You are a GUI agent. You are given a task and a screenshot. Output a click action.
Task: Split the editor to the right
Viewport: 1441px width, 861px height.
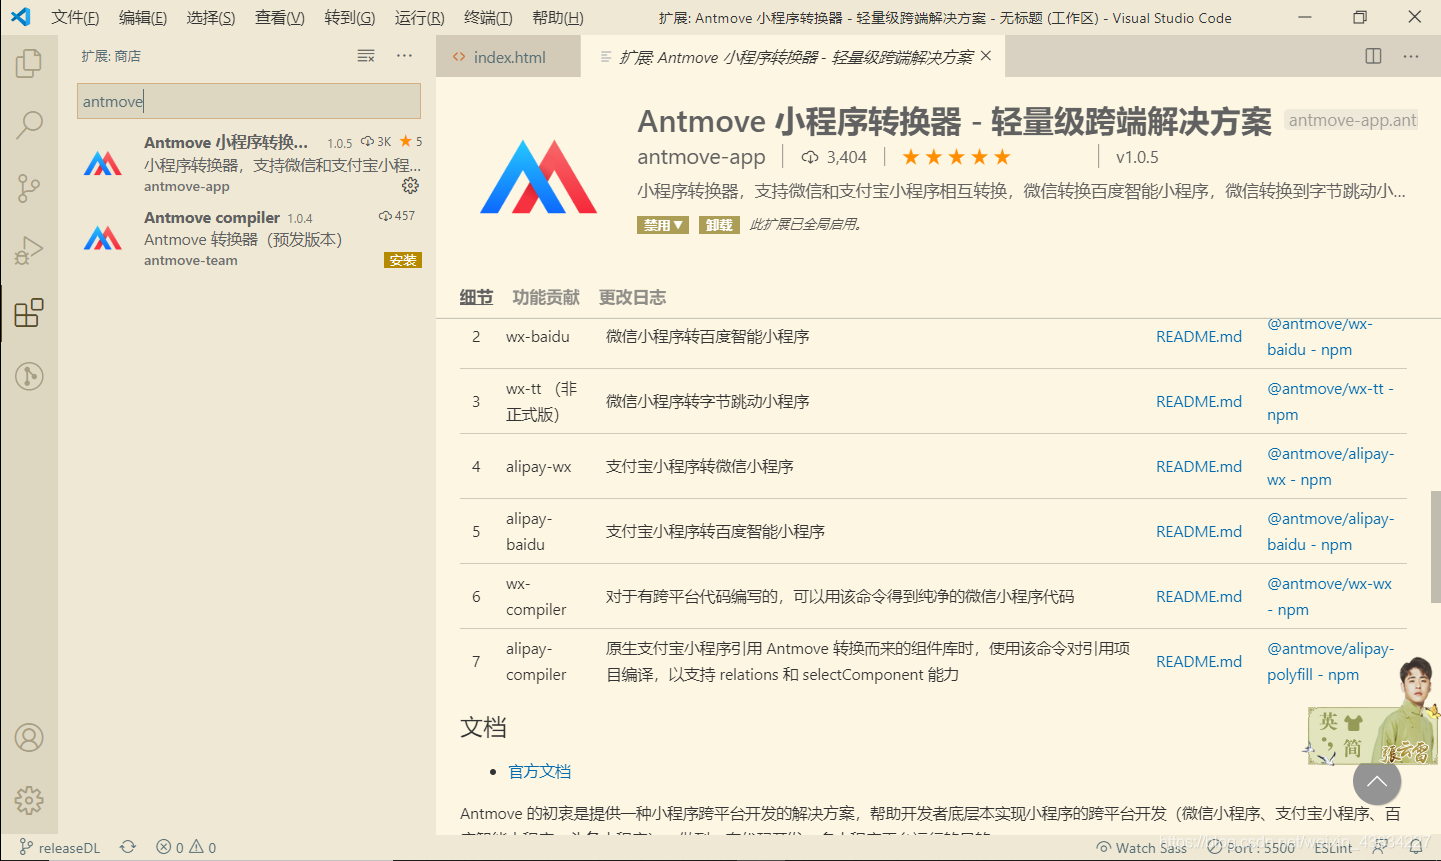pyautogui.click(x=1373, y=56)
